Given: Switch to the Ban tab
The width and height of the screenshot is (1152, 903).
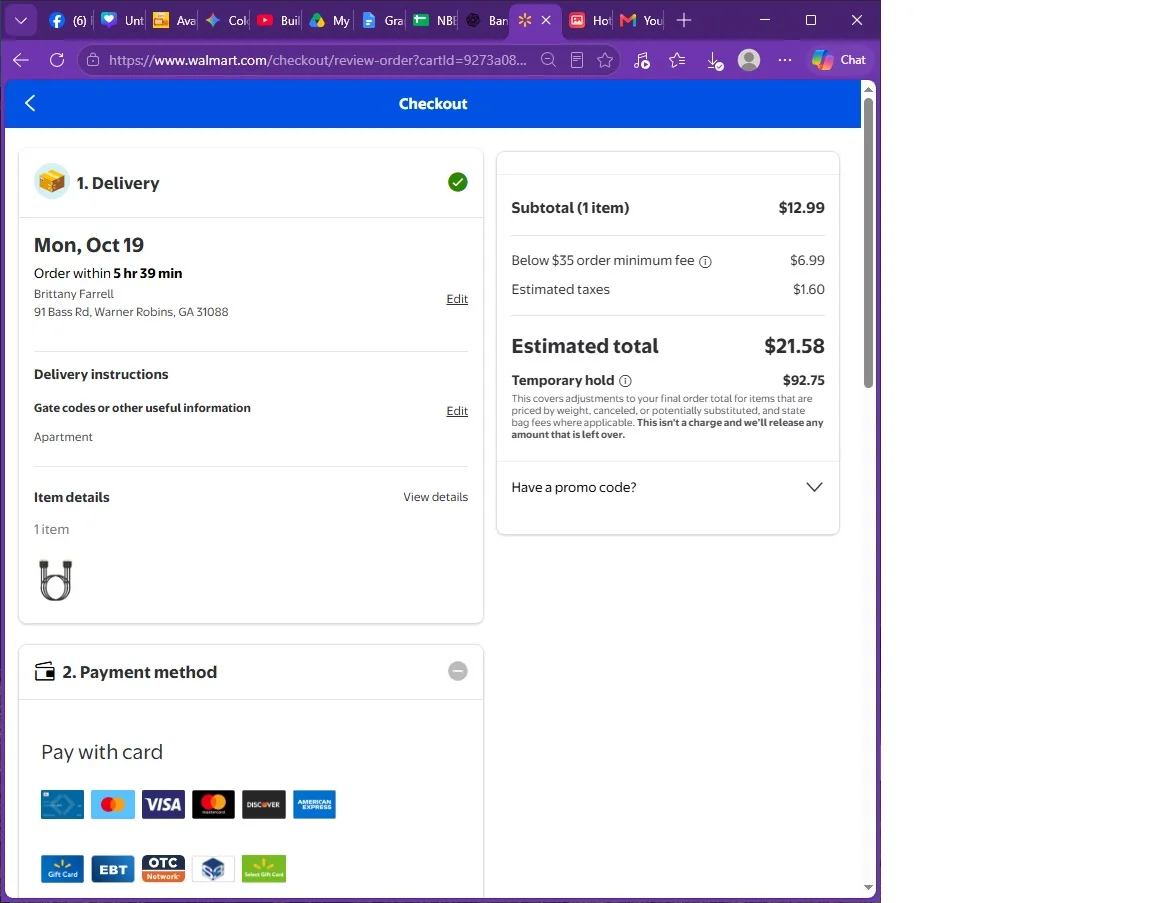Looking at the screenshot, I should tap(486, 21).
